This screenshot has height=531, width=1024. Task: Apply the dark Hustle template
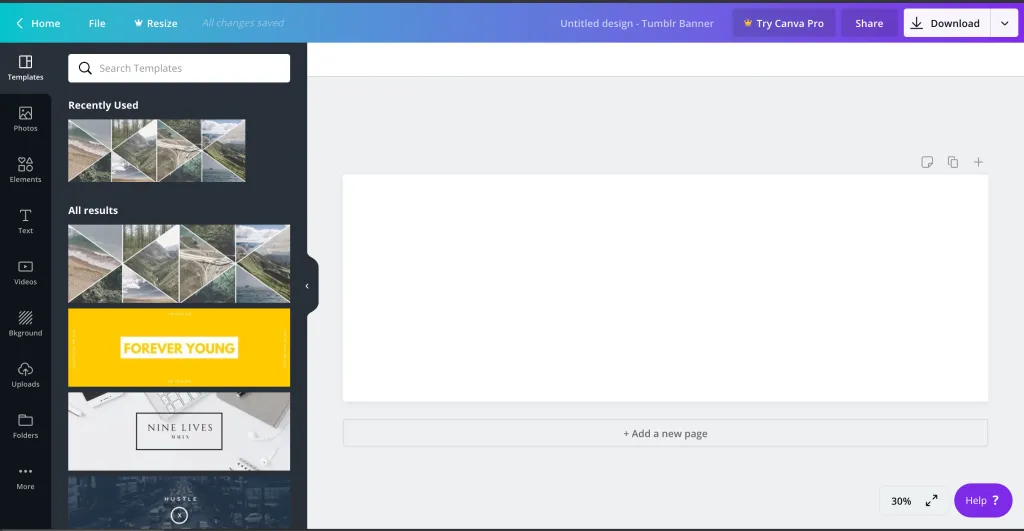pyautogui.click(x=179, y=502)
